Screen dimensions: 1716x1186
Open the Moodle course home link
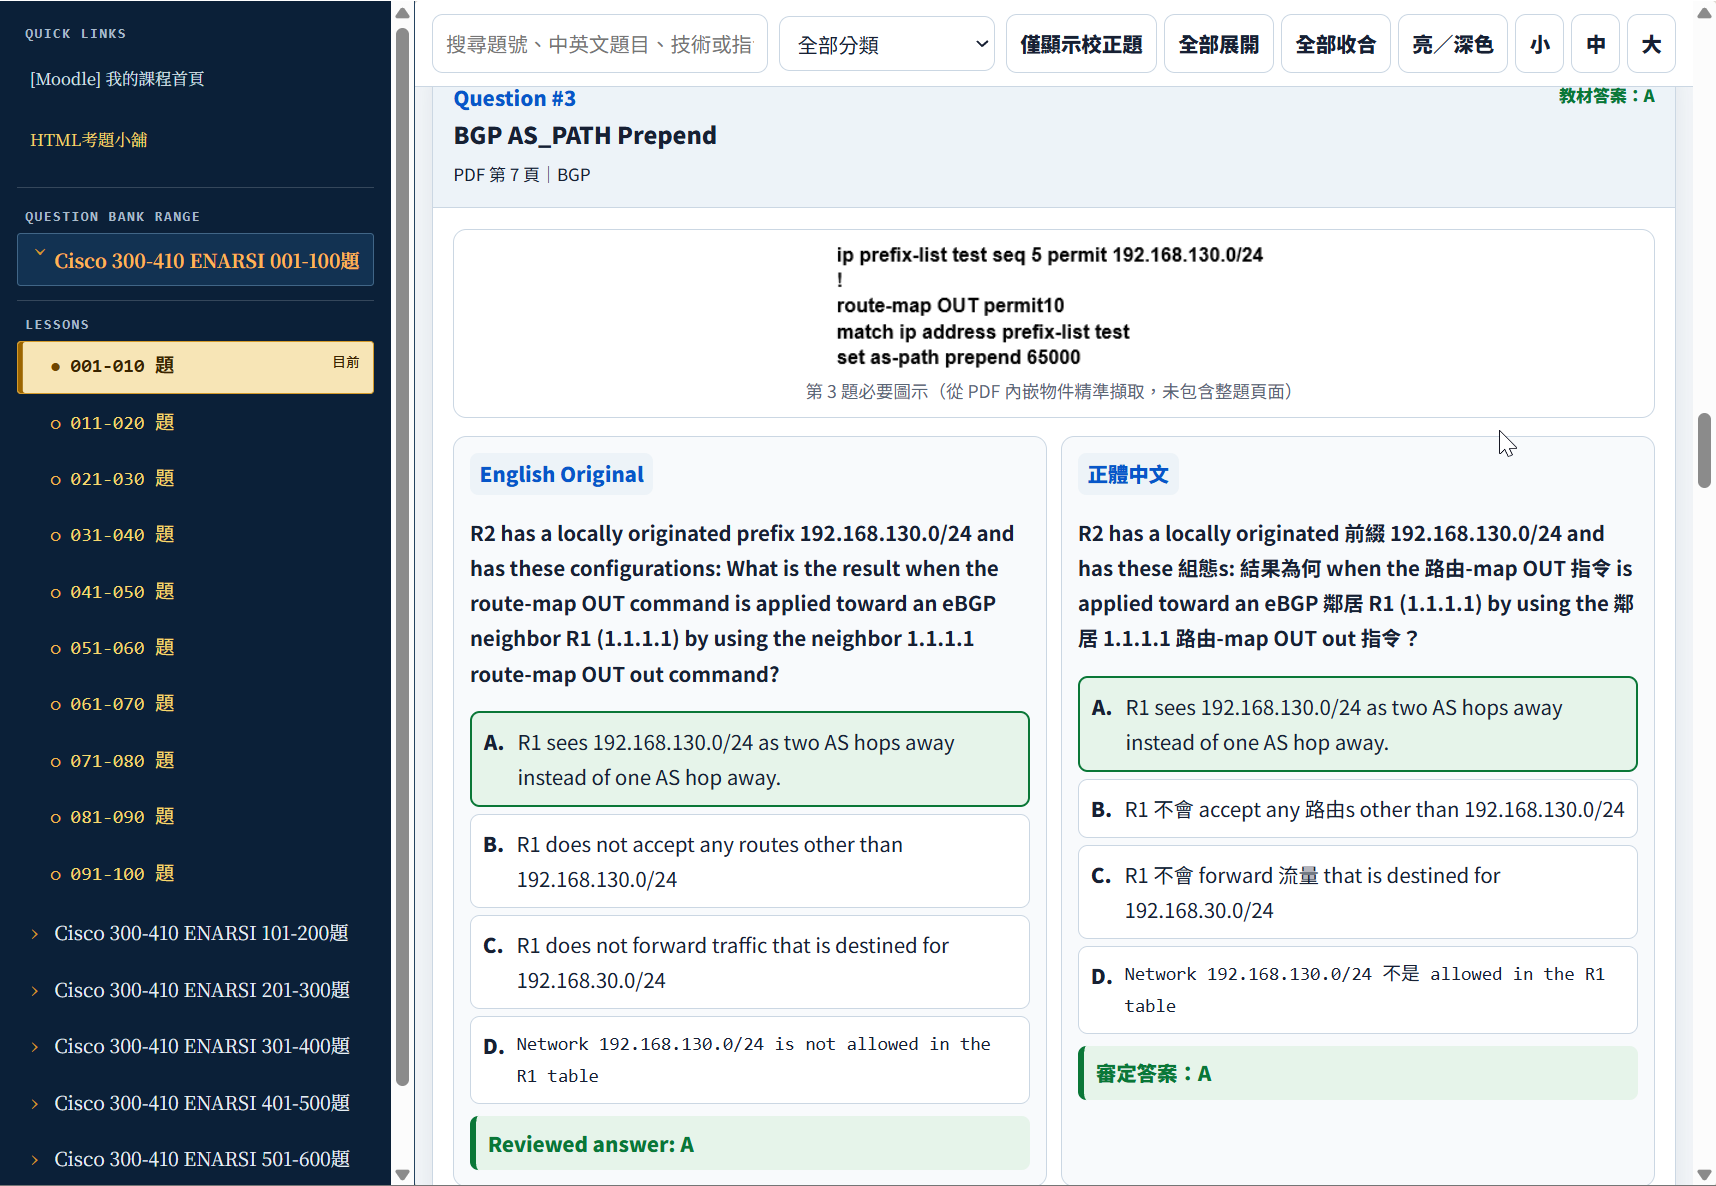point(117,79)
